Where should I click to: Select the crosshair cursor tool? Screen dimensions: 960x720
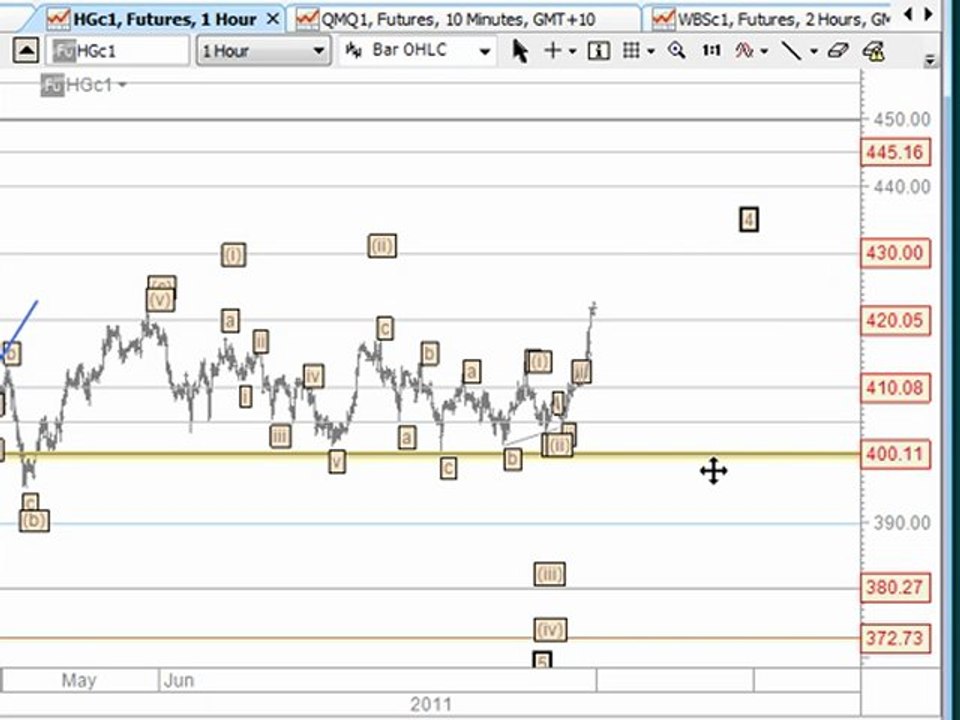(x=553, y=51)
